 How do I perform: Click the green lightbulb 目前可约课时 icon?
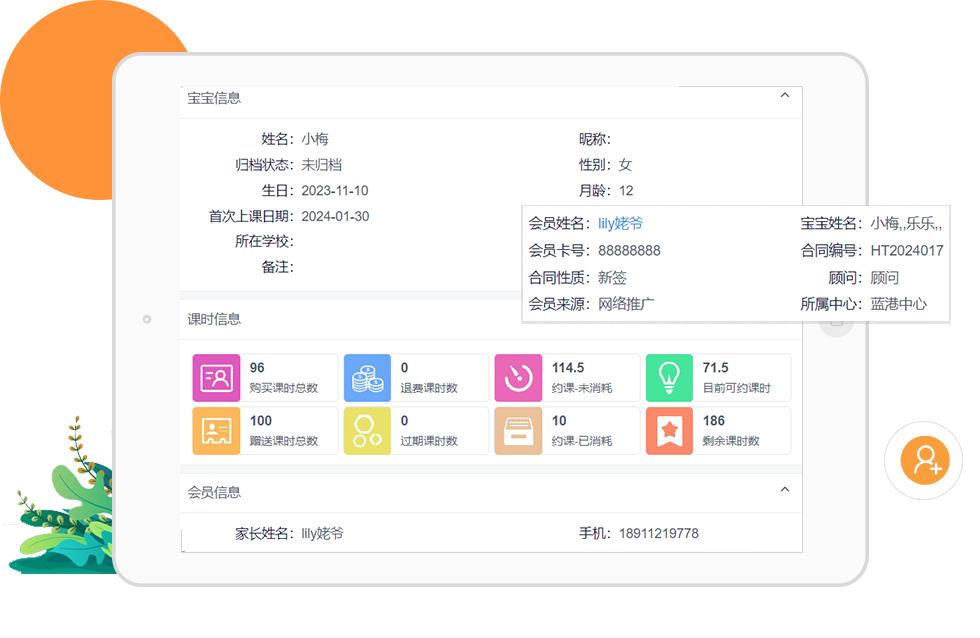coord(669,378)
